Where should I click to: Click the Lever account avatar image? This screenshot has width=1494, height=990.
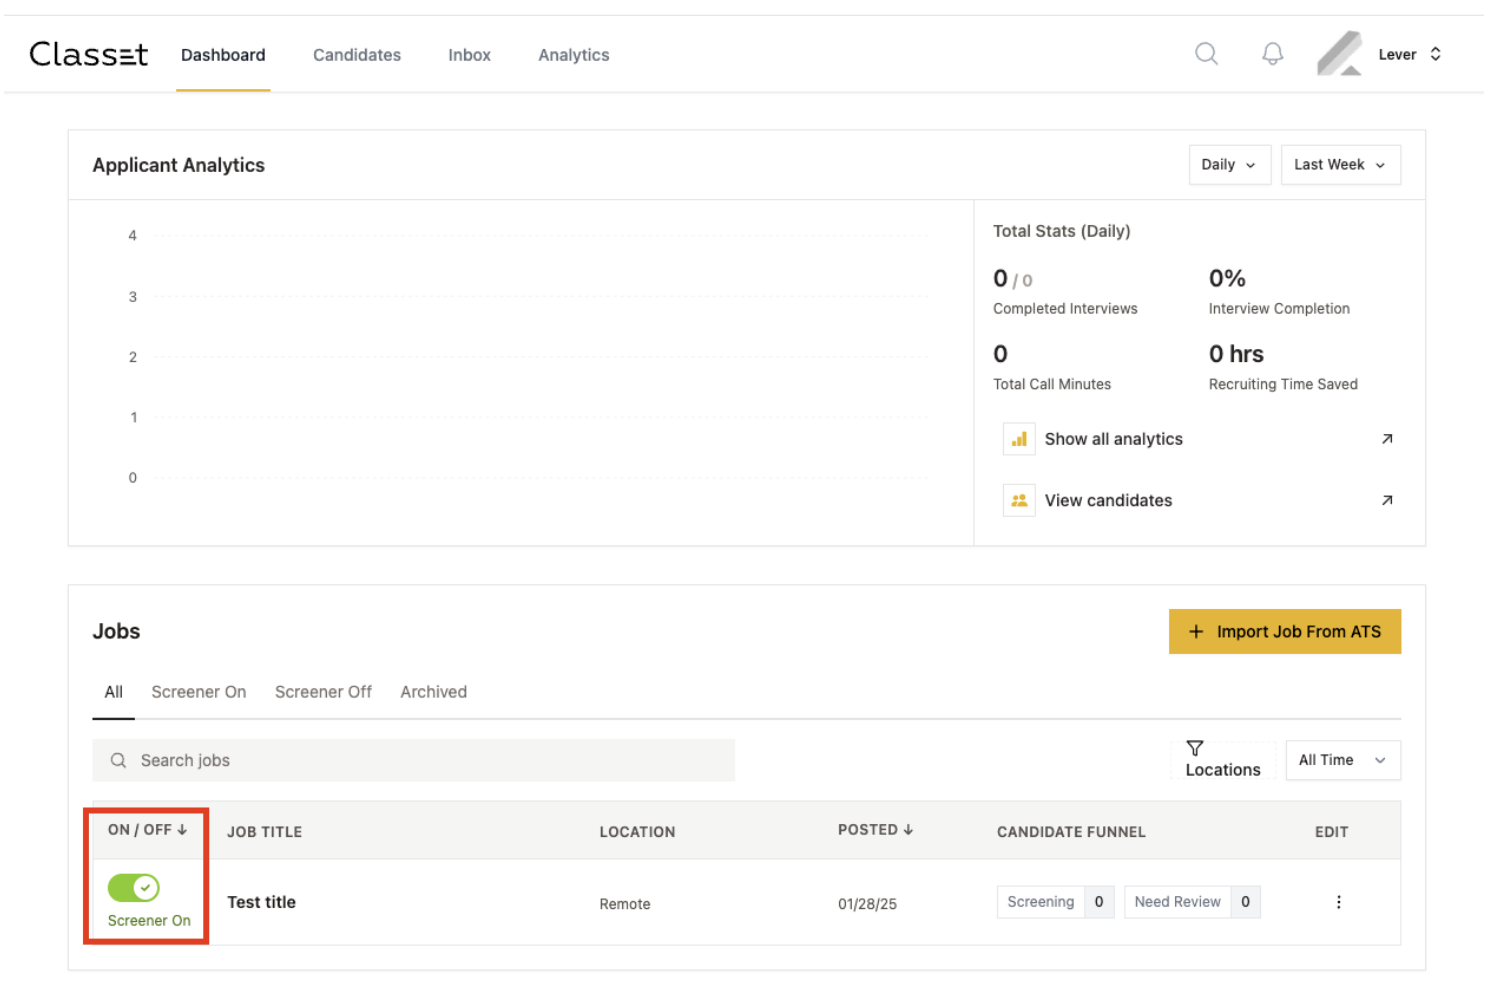coord(1339,54)
